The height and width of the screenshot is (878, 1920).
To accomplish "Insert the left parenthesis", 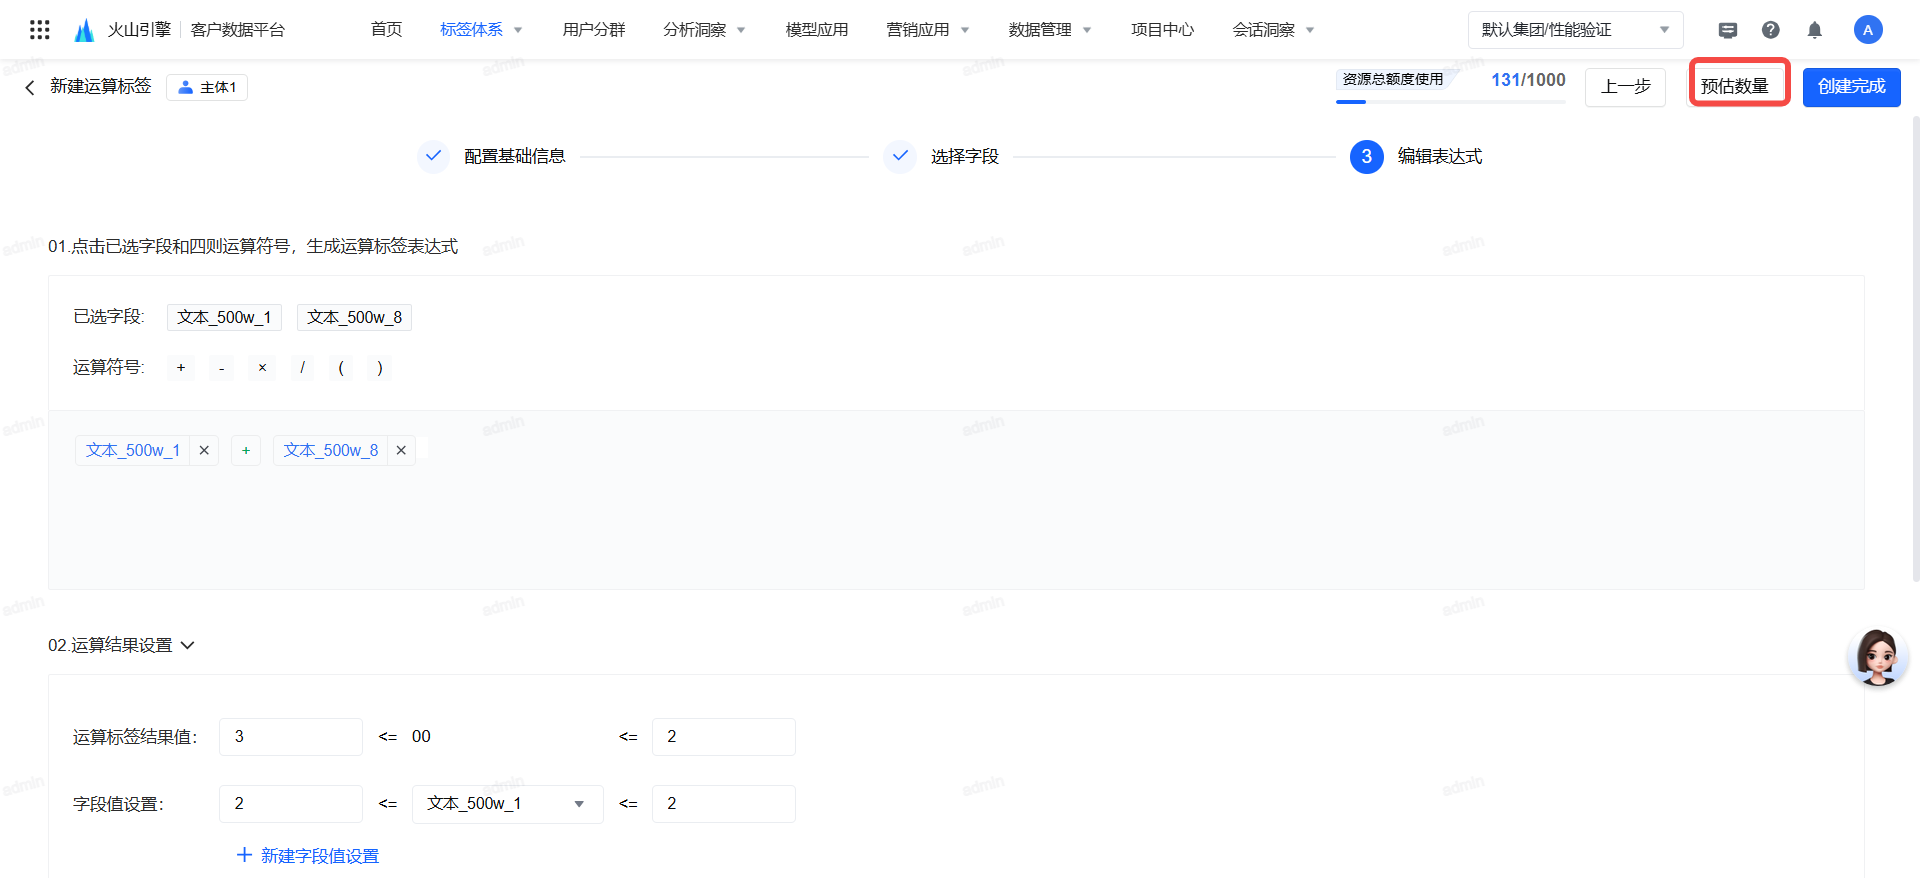I will coord(341,368).
